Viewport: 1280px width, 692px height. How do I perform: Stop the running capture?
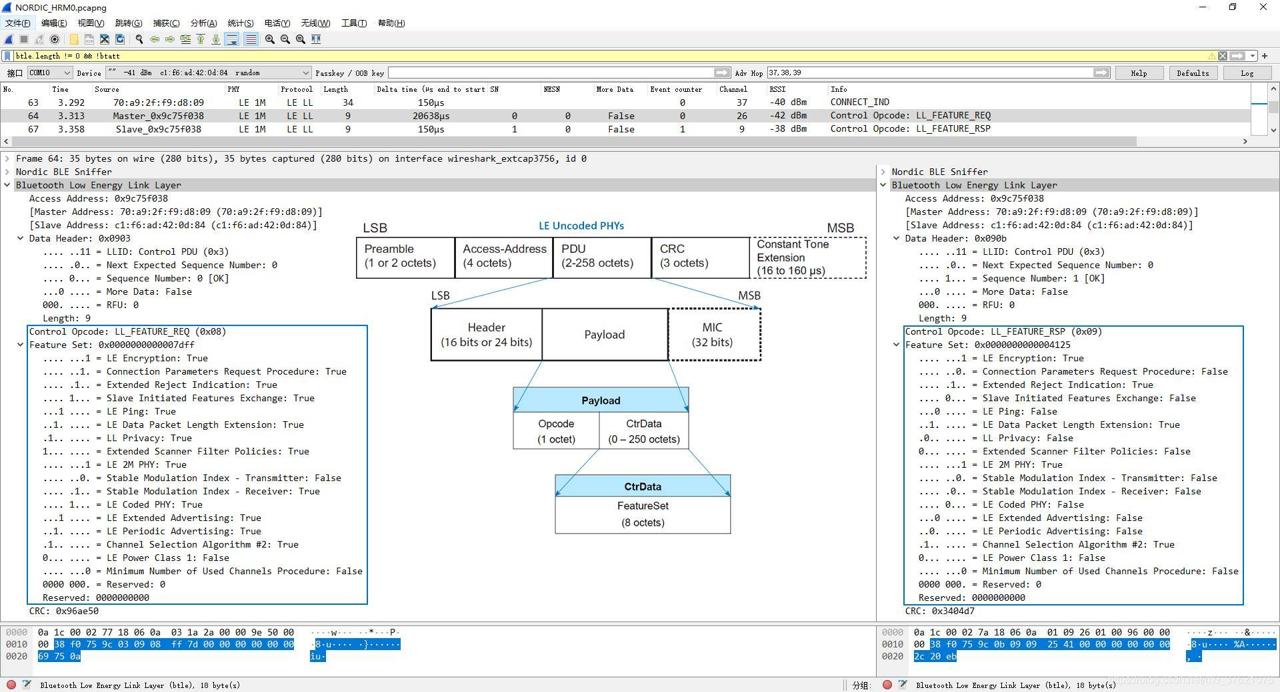(24, 39)
